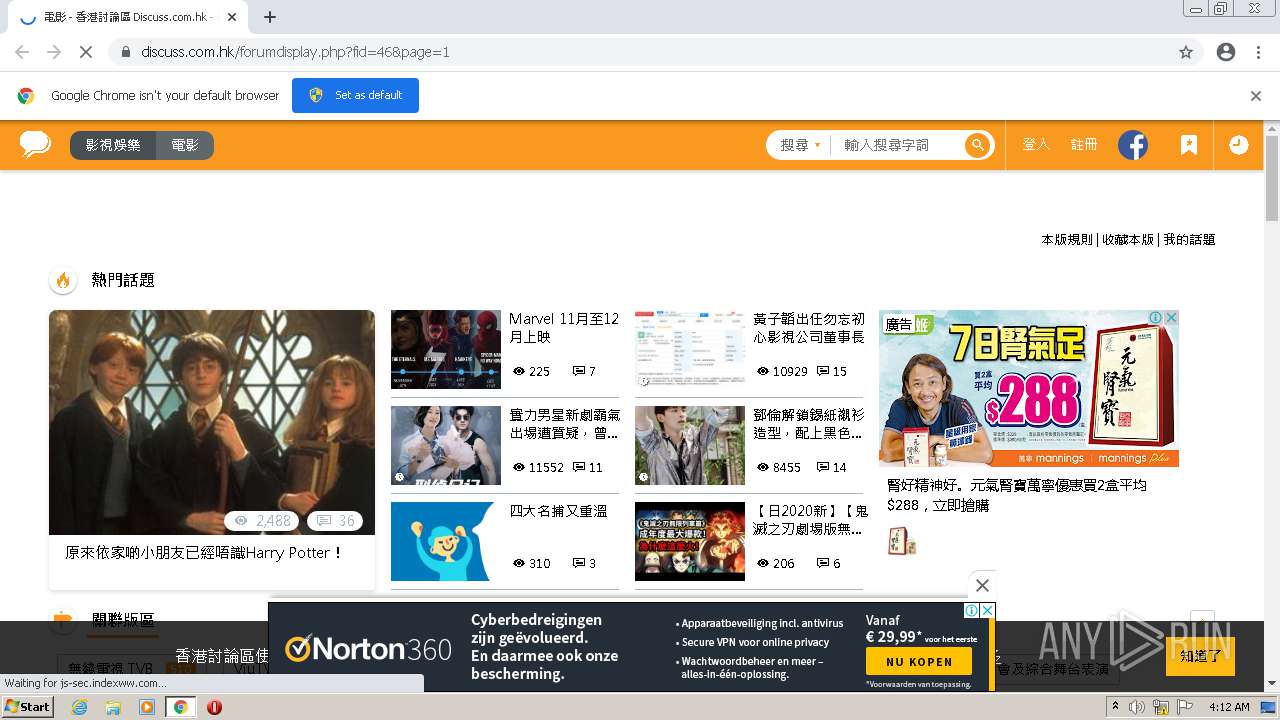Click the volume icon in system tray
The height and width of the screenshot is (720, 1280).
tap(1138, 707)
